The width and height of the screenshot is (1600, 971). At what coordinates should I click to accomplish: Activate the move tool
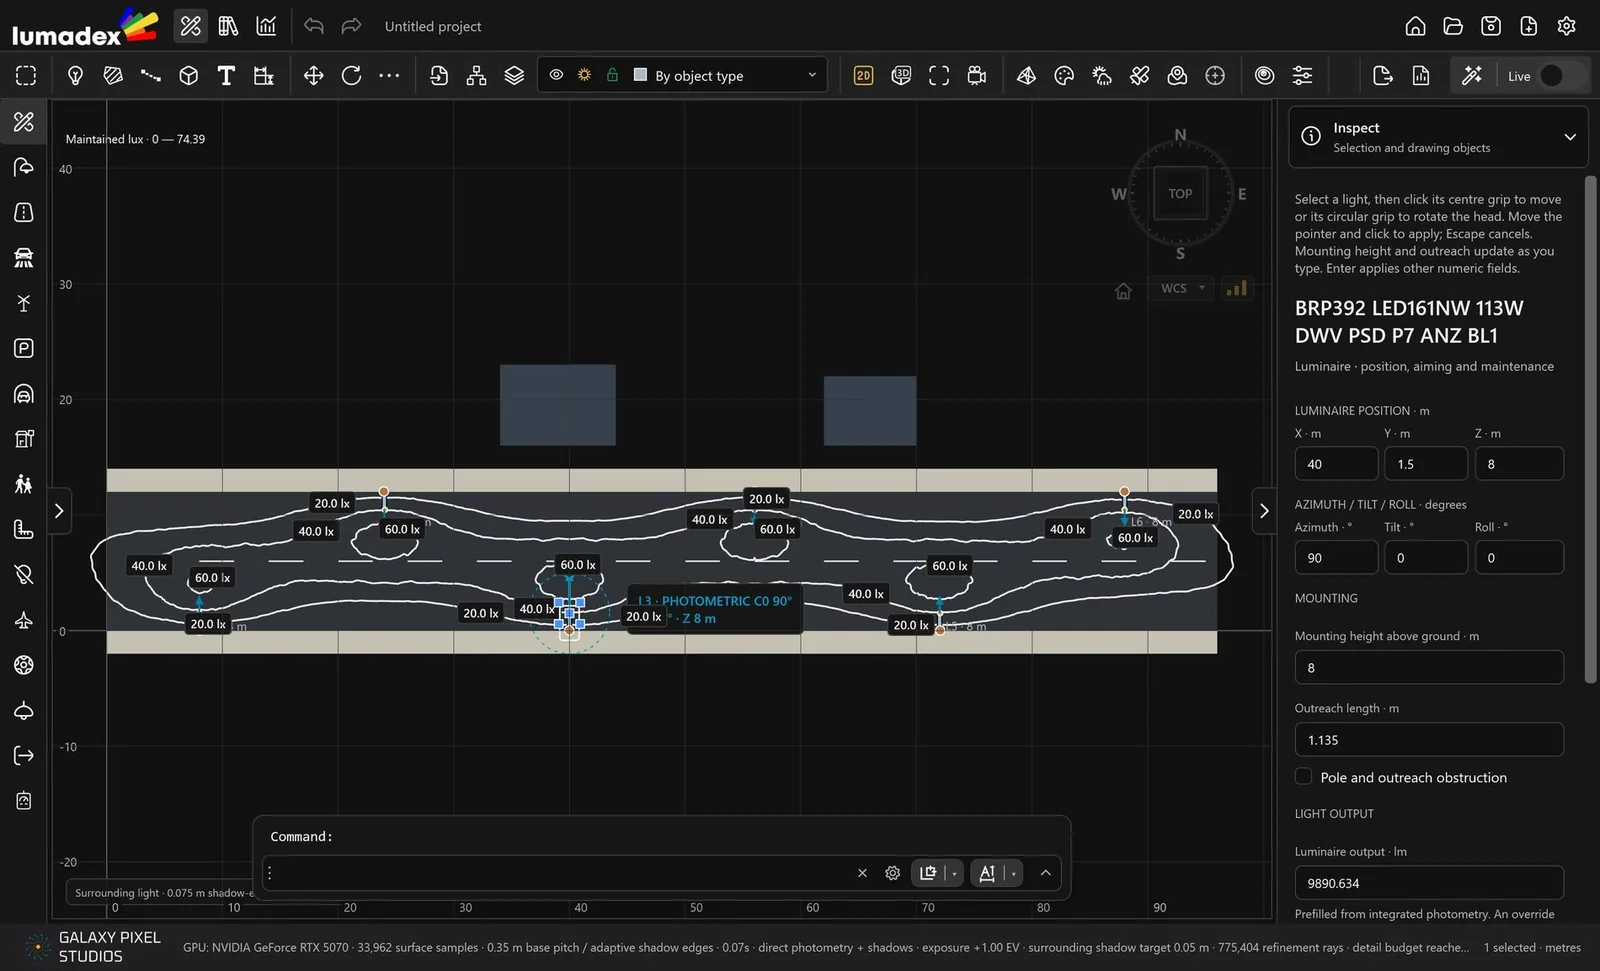[314, 76]
